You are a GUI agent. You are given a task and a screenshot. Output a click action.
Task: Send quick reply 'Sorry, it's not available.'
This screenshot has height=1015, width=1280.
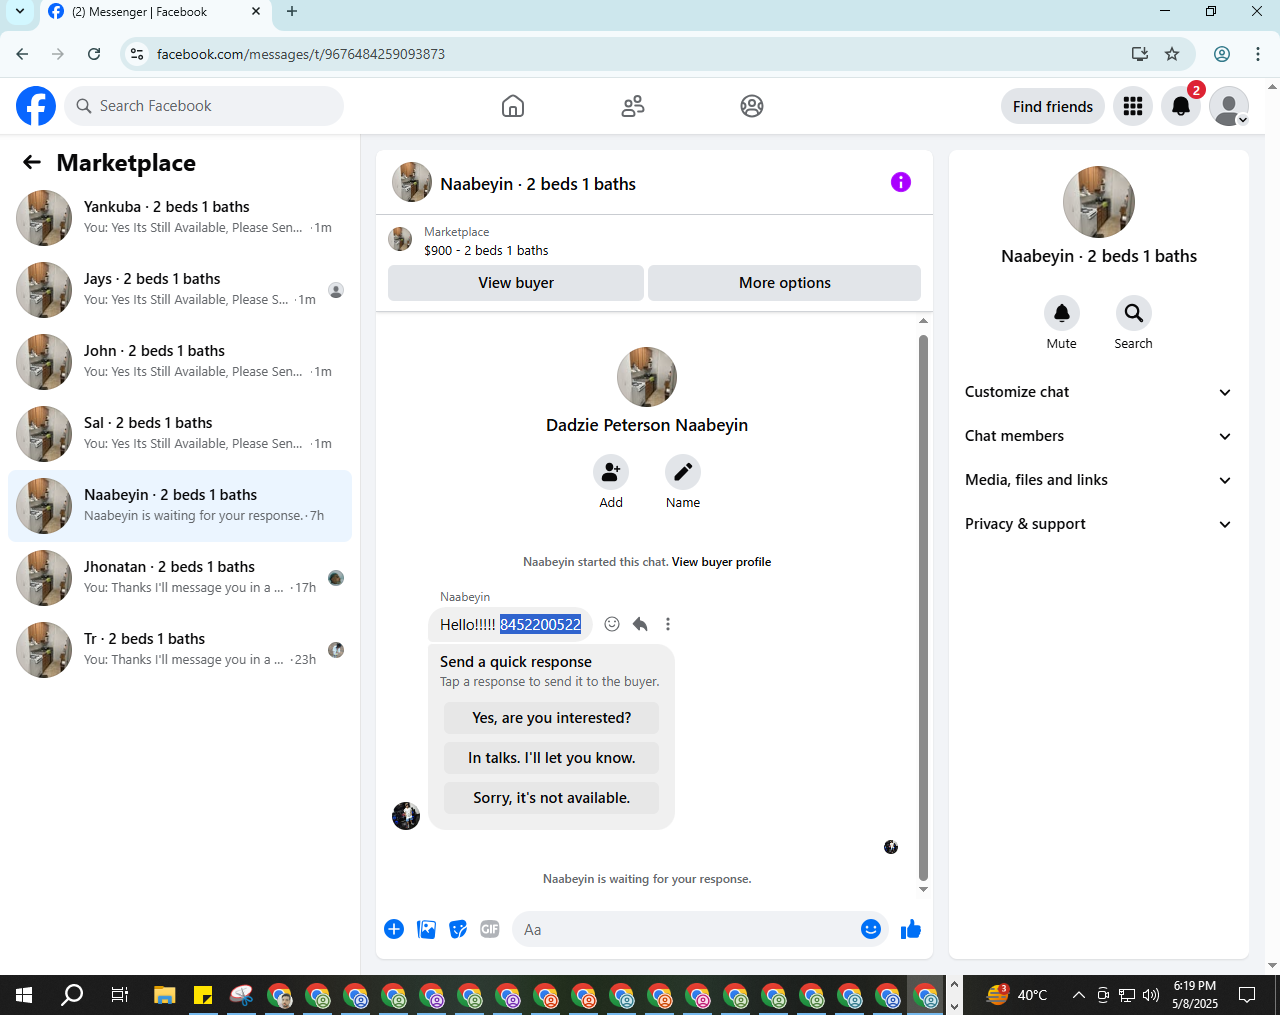[552, 798]
